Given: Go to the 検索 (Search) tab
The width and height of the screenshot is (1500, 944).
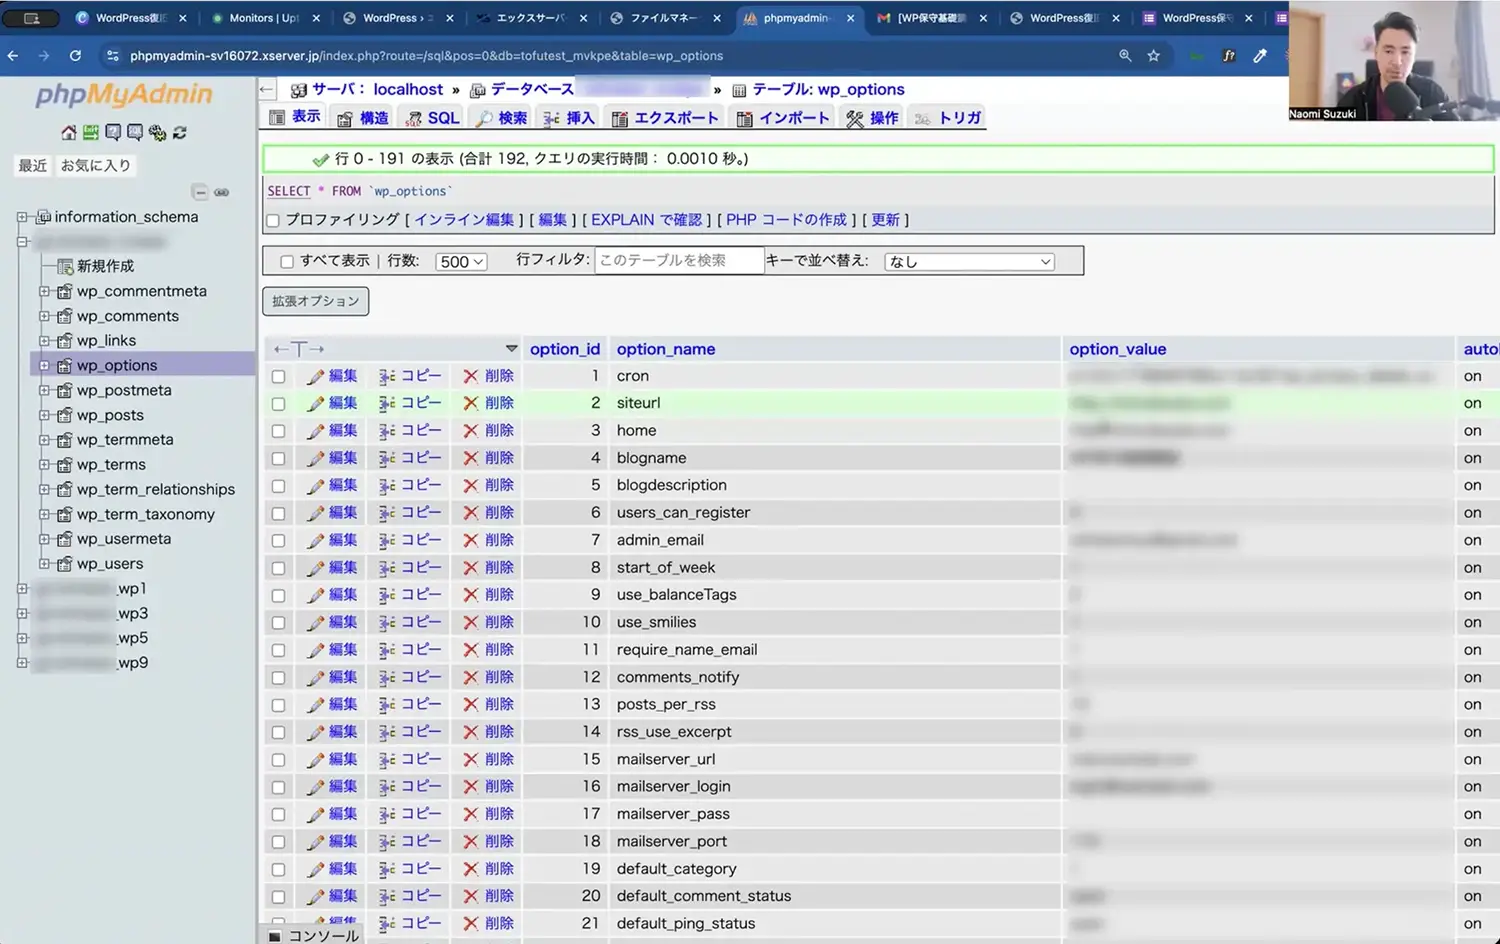Looking at the screenshot, I should coord(501,118).
